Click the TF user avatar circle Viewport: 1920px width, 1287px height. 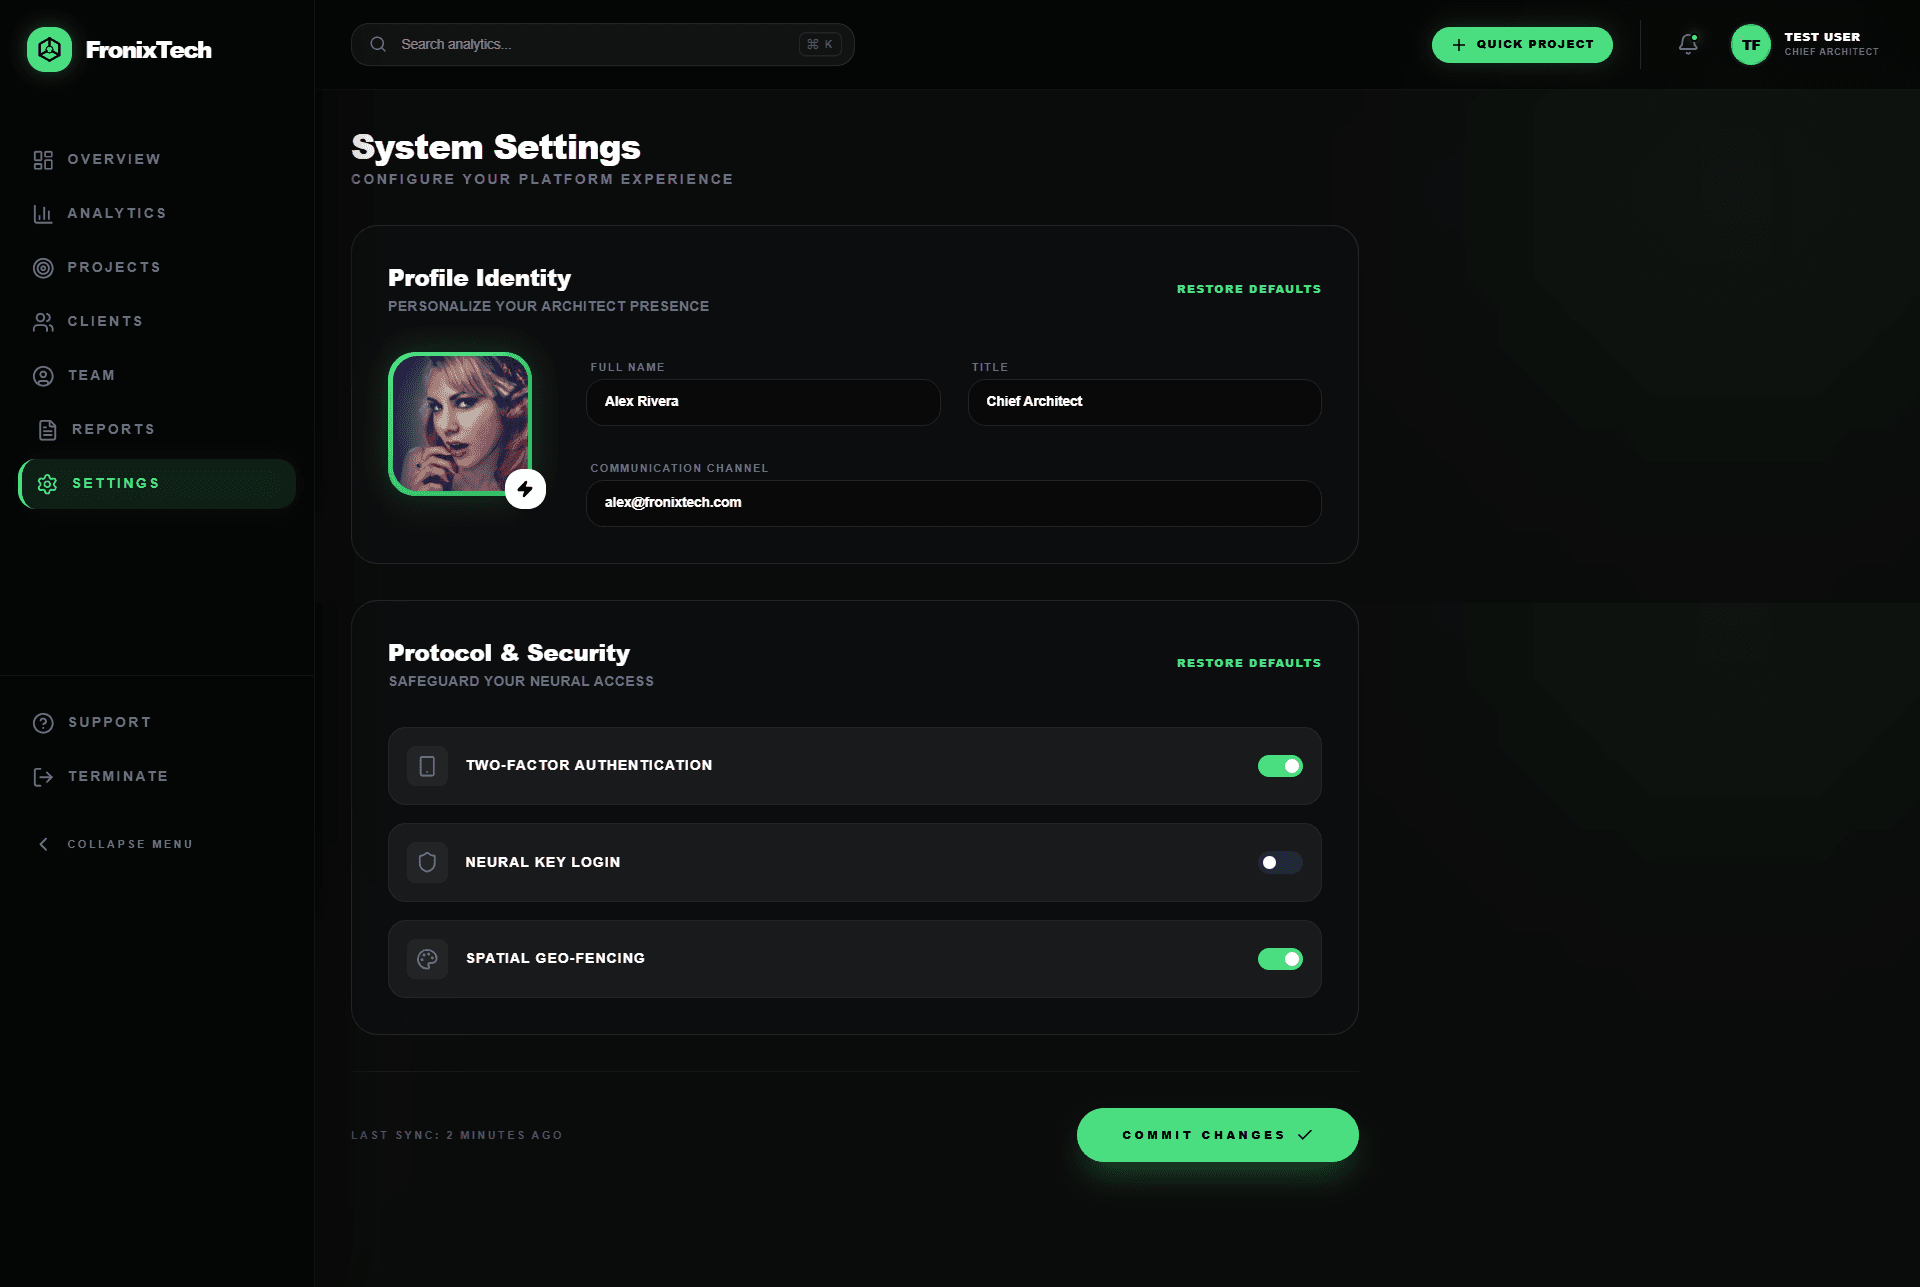point(1750,44)
